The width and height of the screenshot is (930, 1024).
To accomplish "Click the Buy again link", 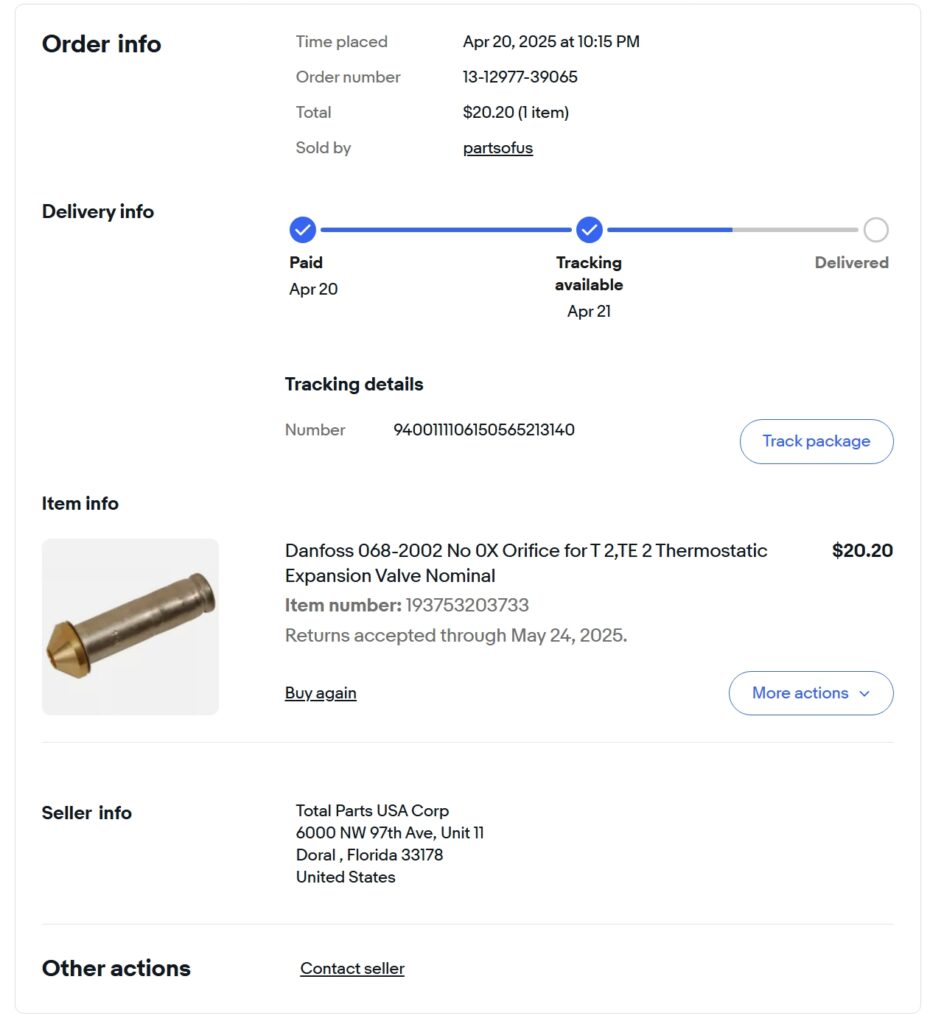I will pos(321,693).
